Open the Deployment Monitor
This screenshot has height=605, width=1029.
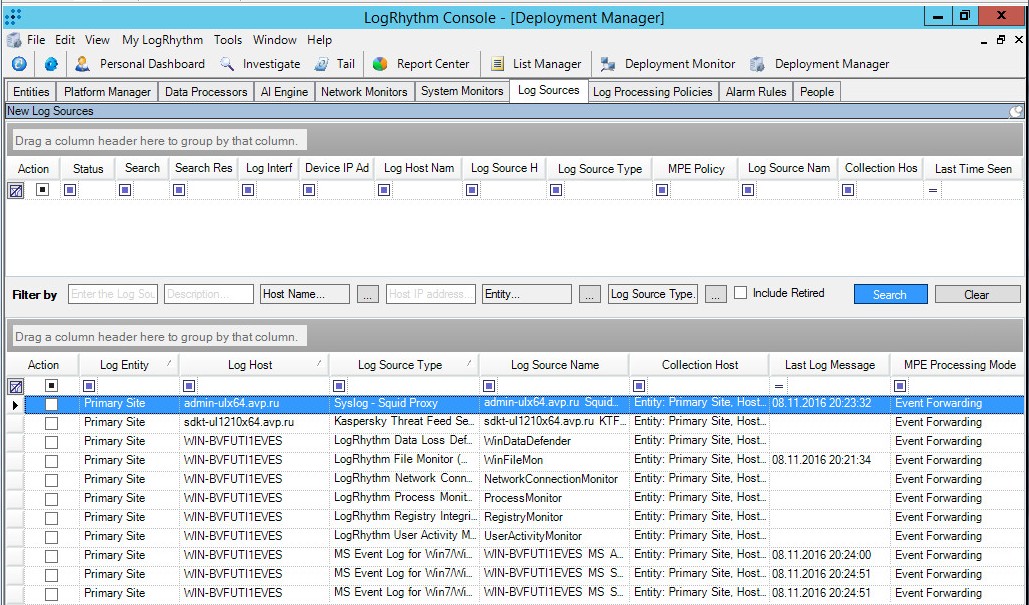tap(668, 63)
